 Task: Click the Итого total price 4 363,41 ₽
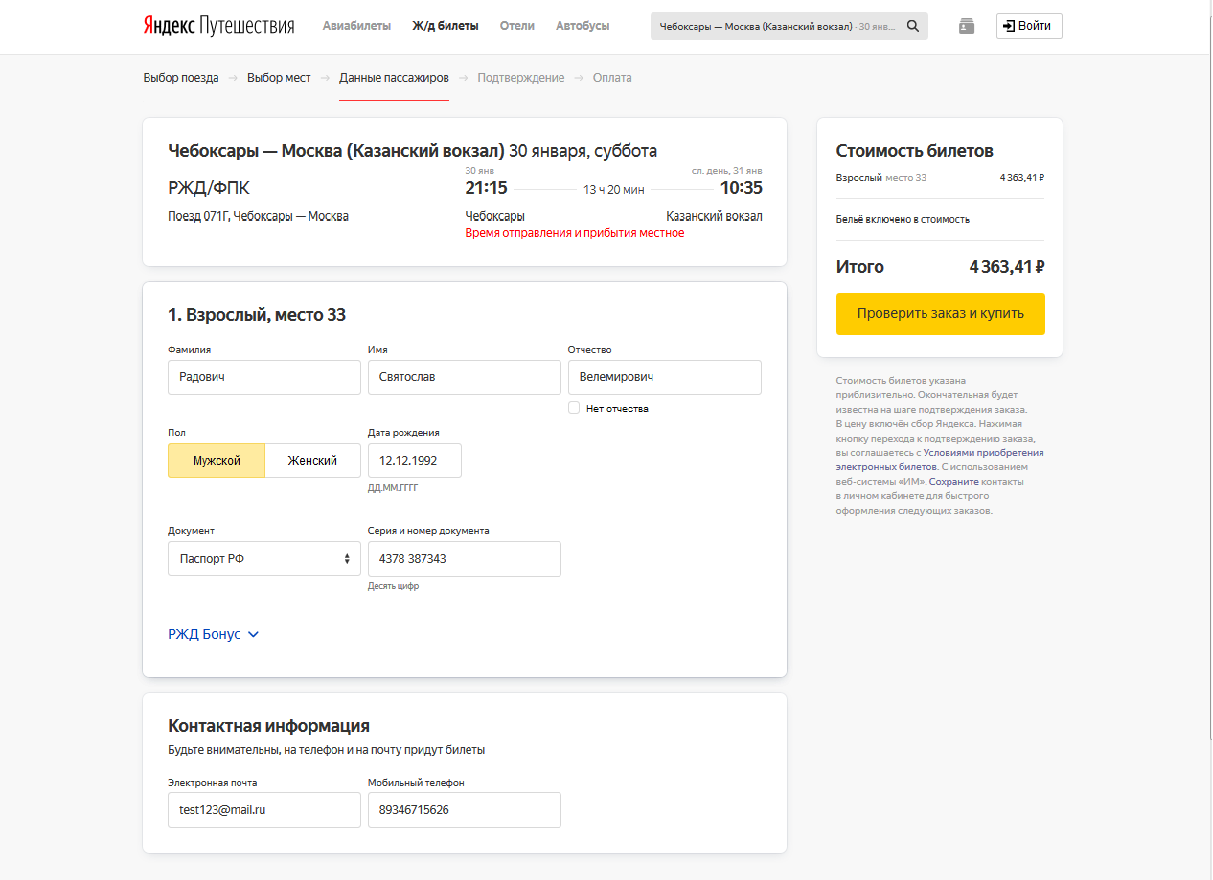[1007, 267]
